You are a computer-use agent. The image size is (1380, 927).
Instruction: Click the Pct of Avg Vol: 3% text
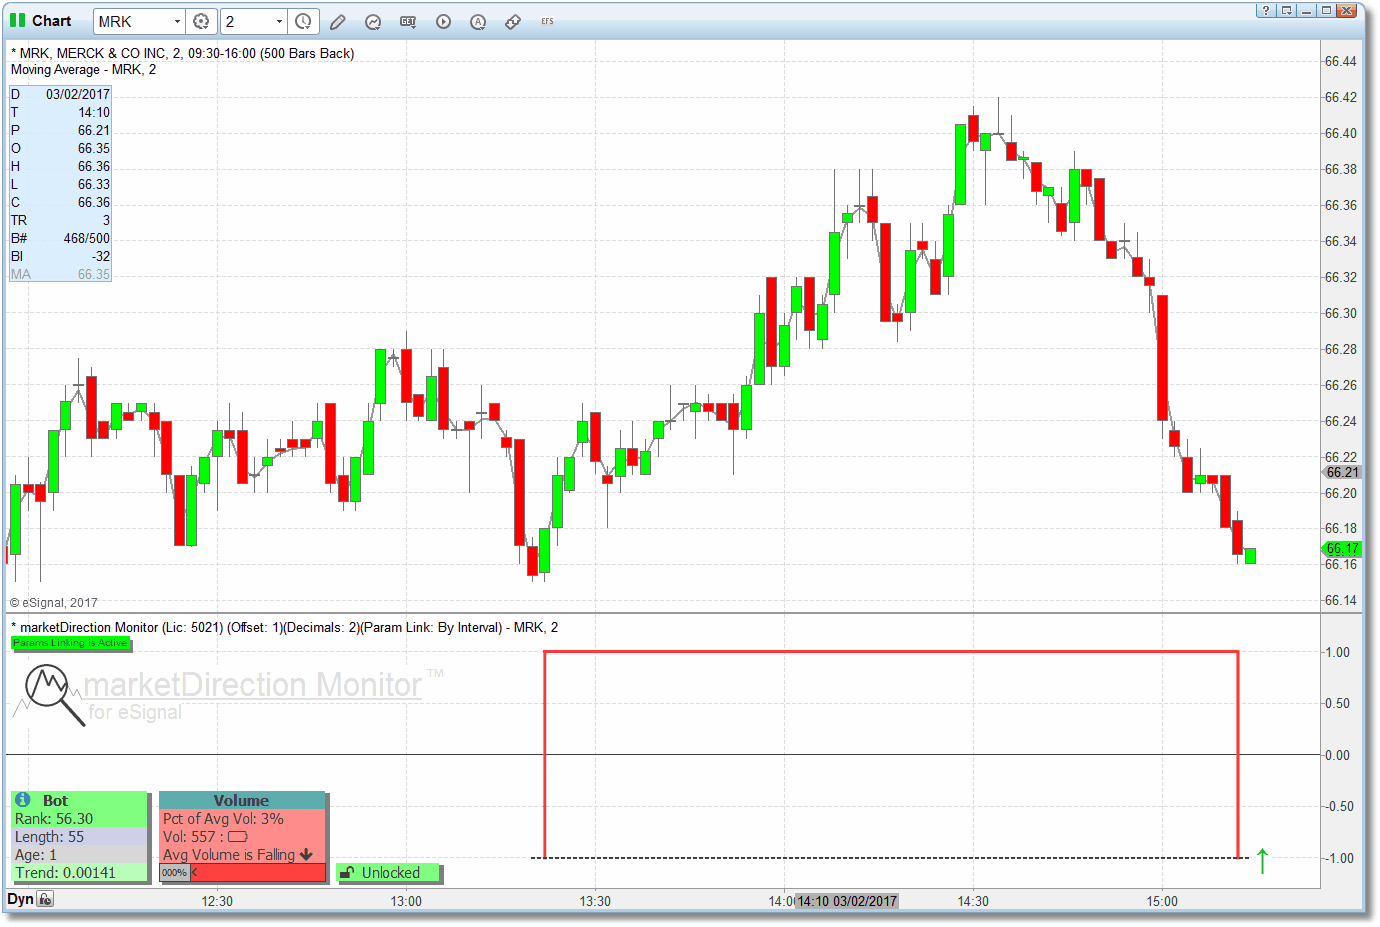tap(223, 819)
